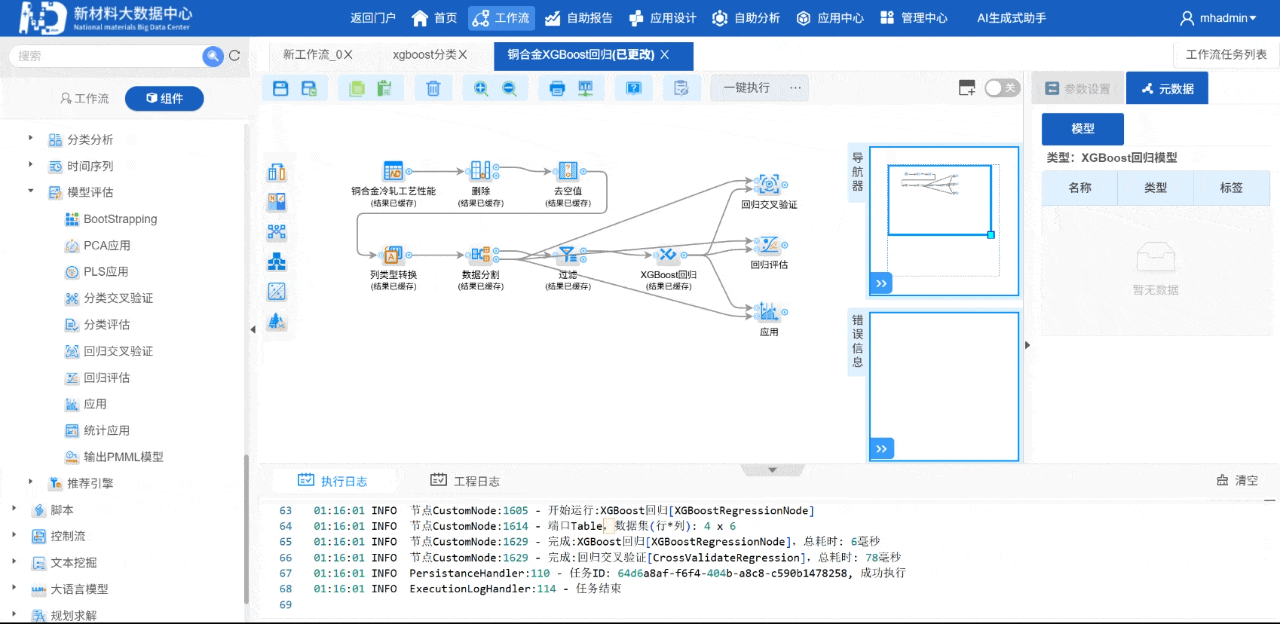
Task: Click the 一键执行 button
Action: click(x=746, y=88)
